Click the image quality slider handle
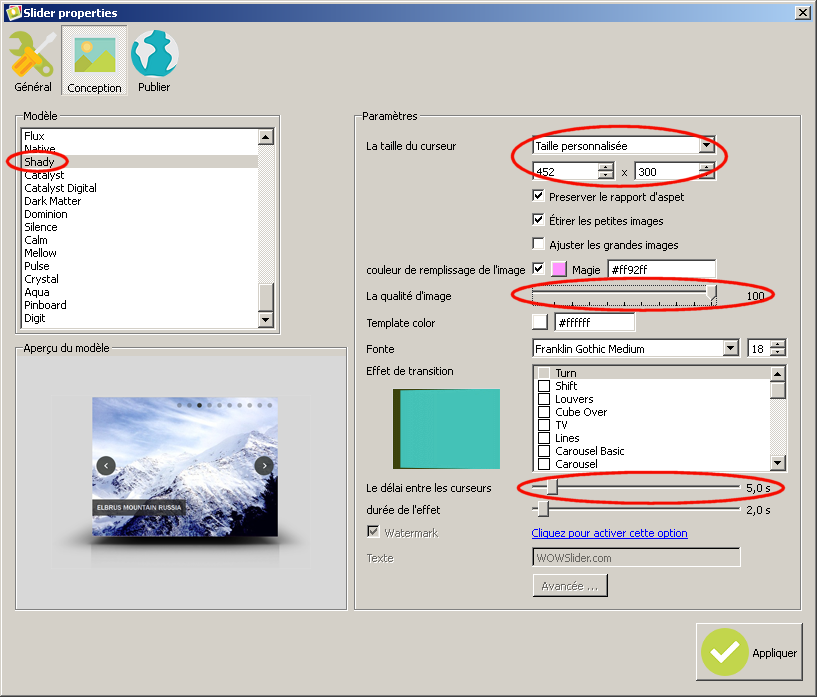The height and width of the screenshot is (697, 817). (712, 293)
